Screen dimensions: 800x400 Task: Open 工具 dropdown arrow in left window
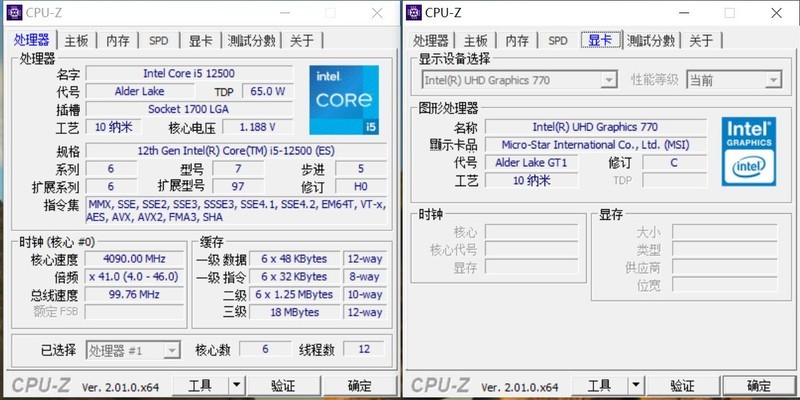[x=236, y=385]
